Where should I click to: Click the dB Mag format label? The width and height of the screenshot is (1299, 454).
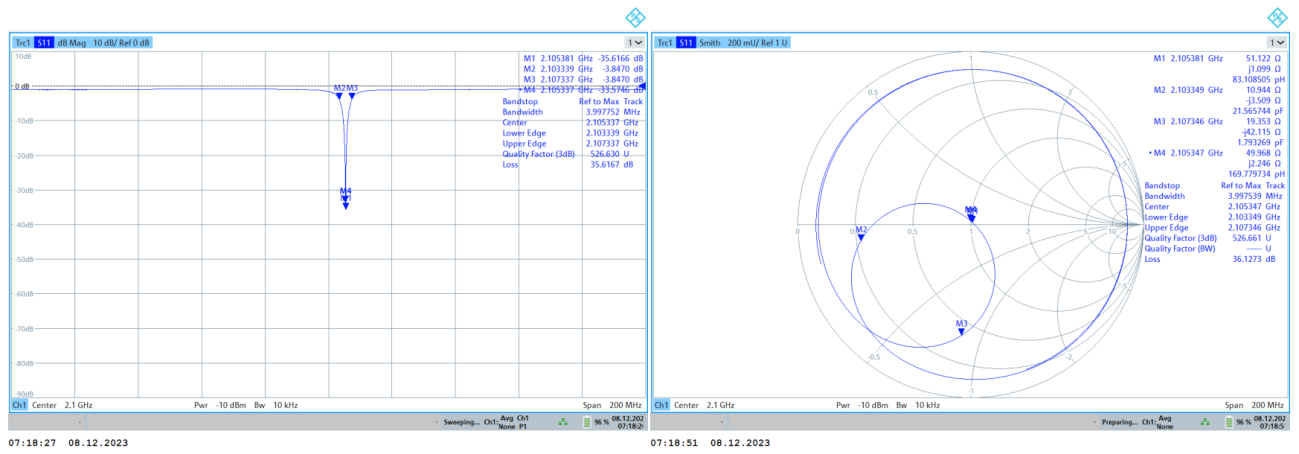(x=72, y=43)
